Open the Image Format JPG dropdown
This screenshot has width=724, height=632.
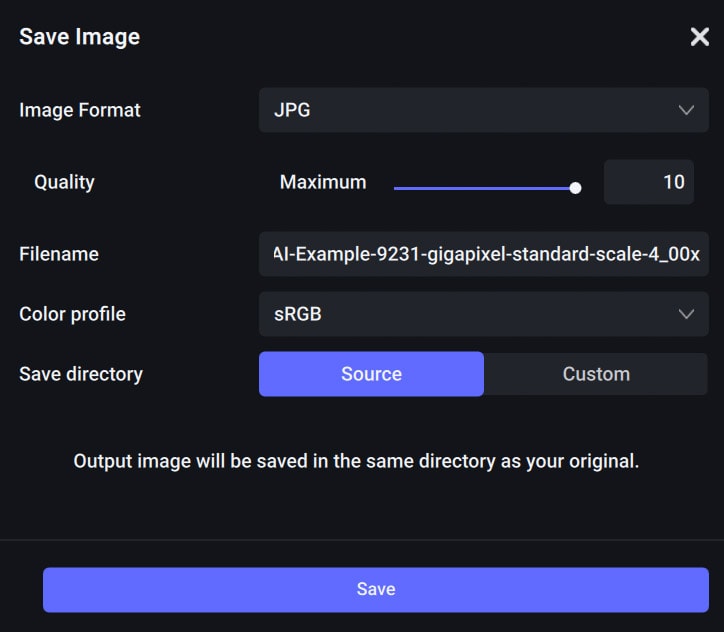click(483, 110)
